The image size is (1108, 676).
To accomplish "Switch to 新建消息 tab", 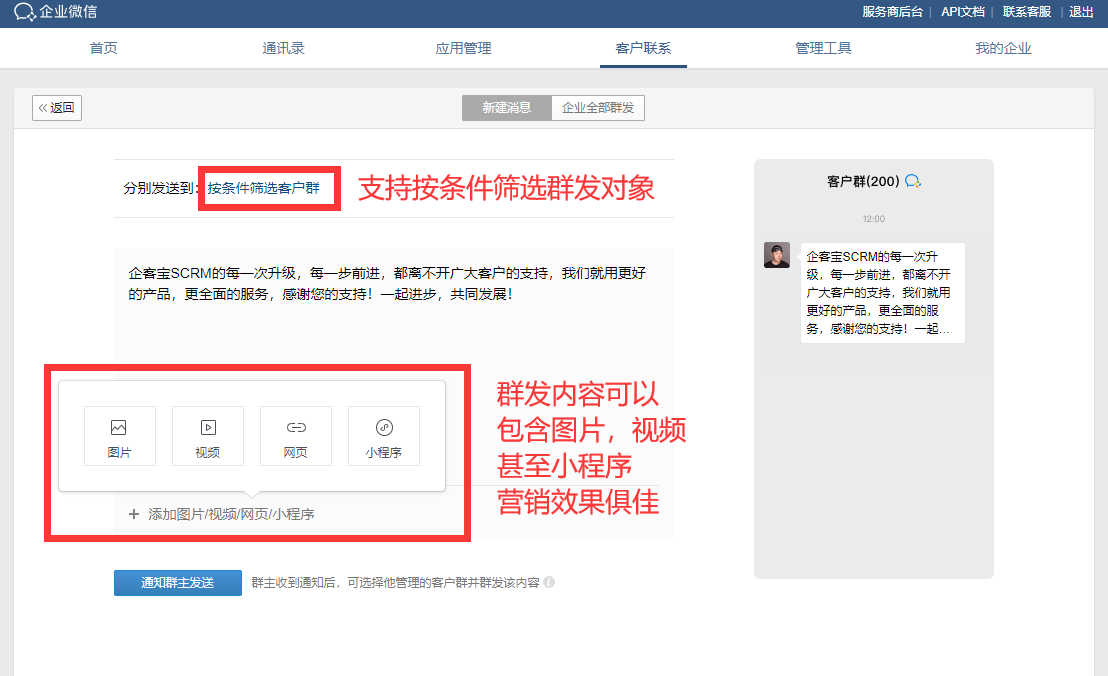I will click(x=506, y=108).
